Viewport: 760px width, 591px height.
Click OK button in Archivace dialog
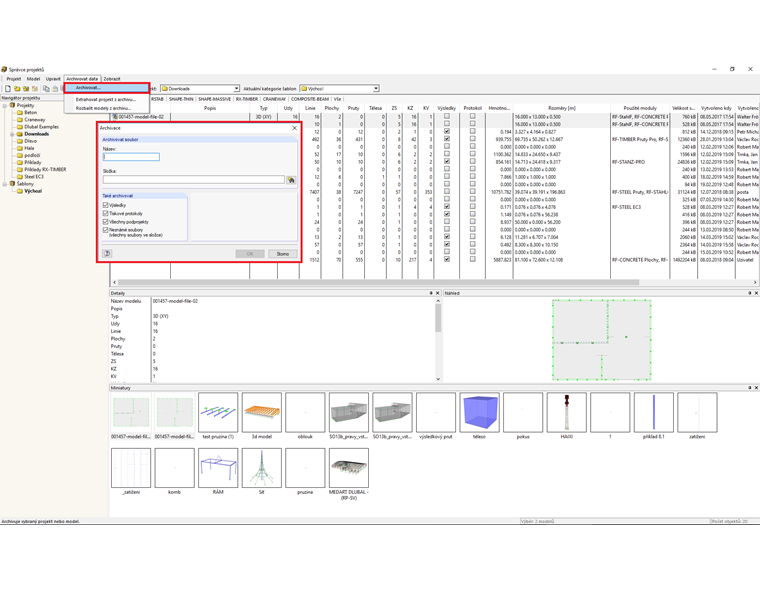[250, 254]
